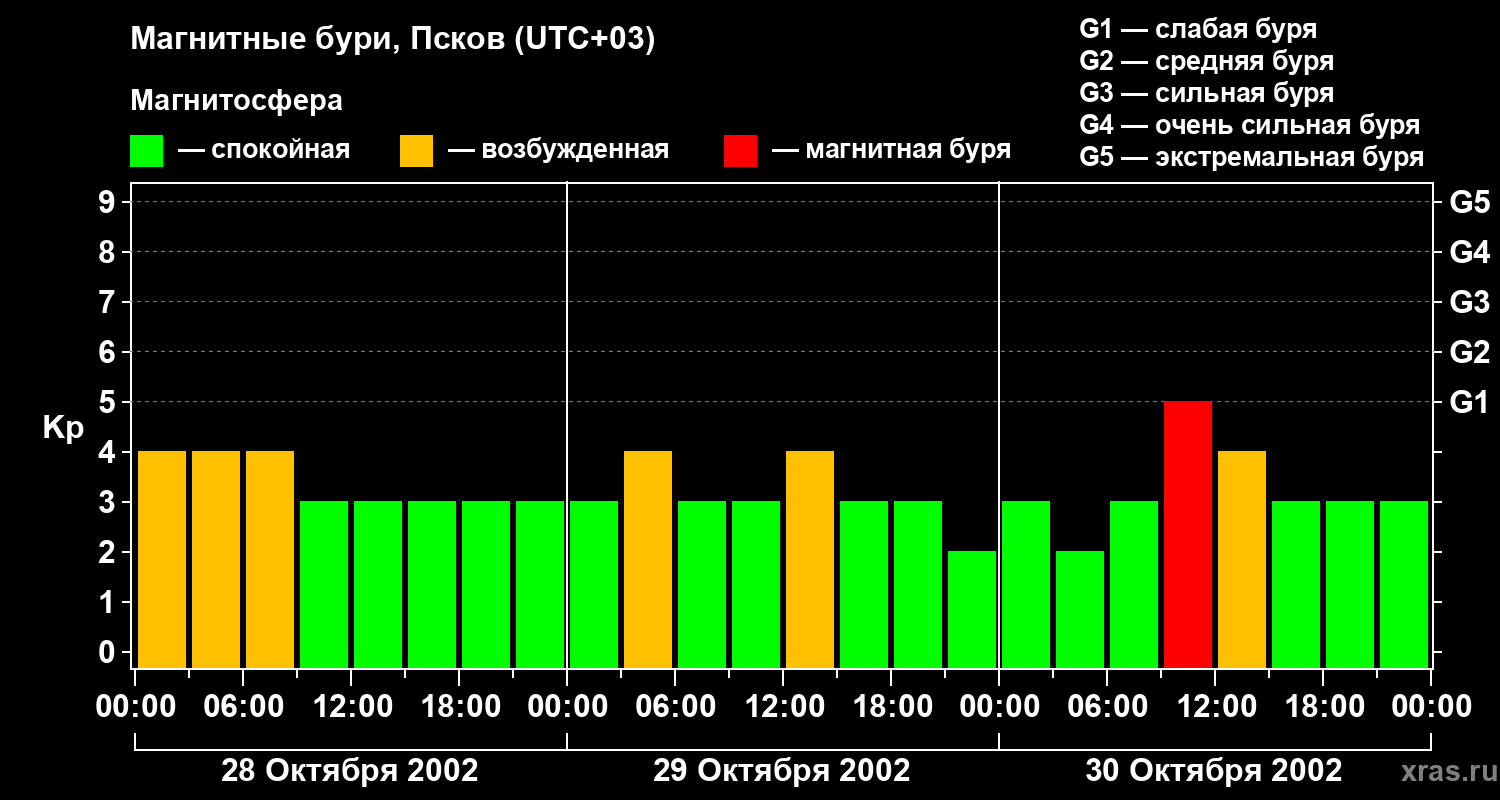Screen dimensions: 1500x800
Task: Click the '— спокойная' legend label
Action: click(264, 150)
